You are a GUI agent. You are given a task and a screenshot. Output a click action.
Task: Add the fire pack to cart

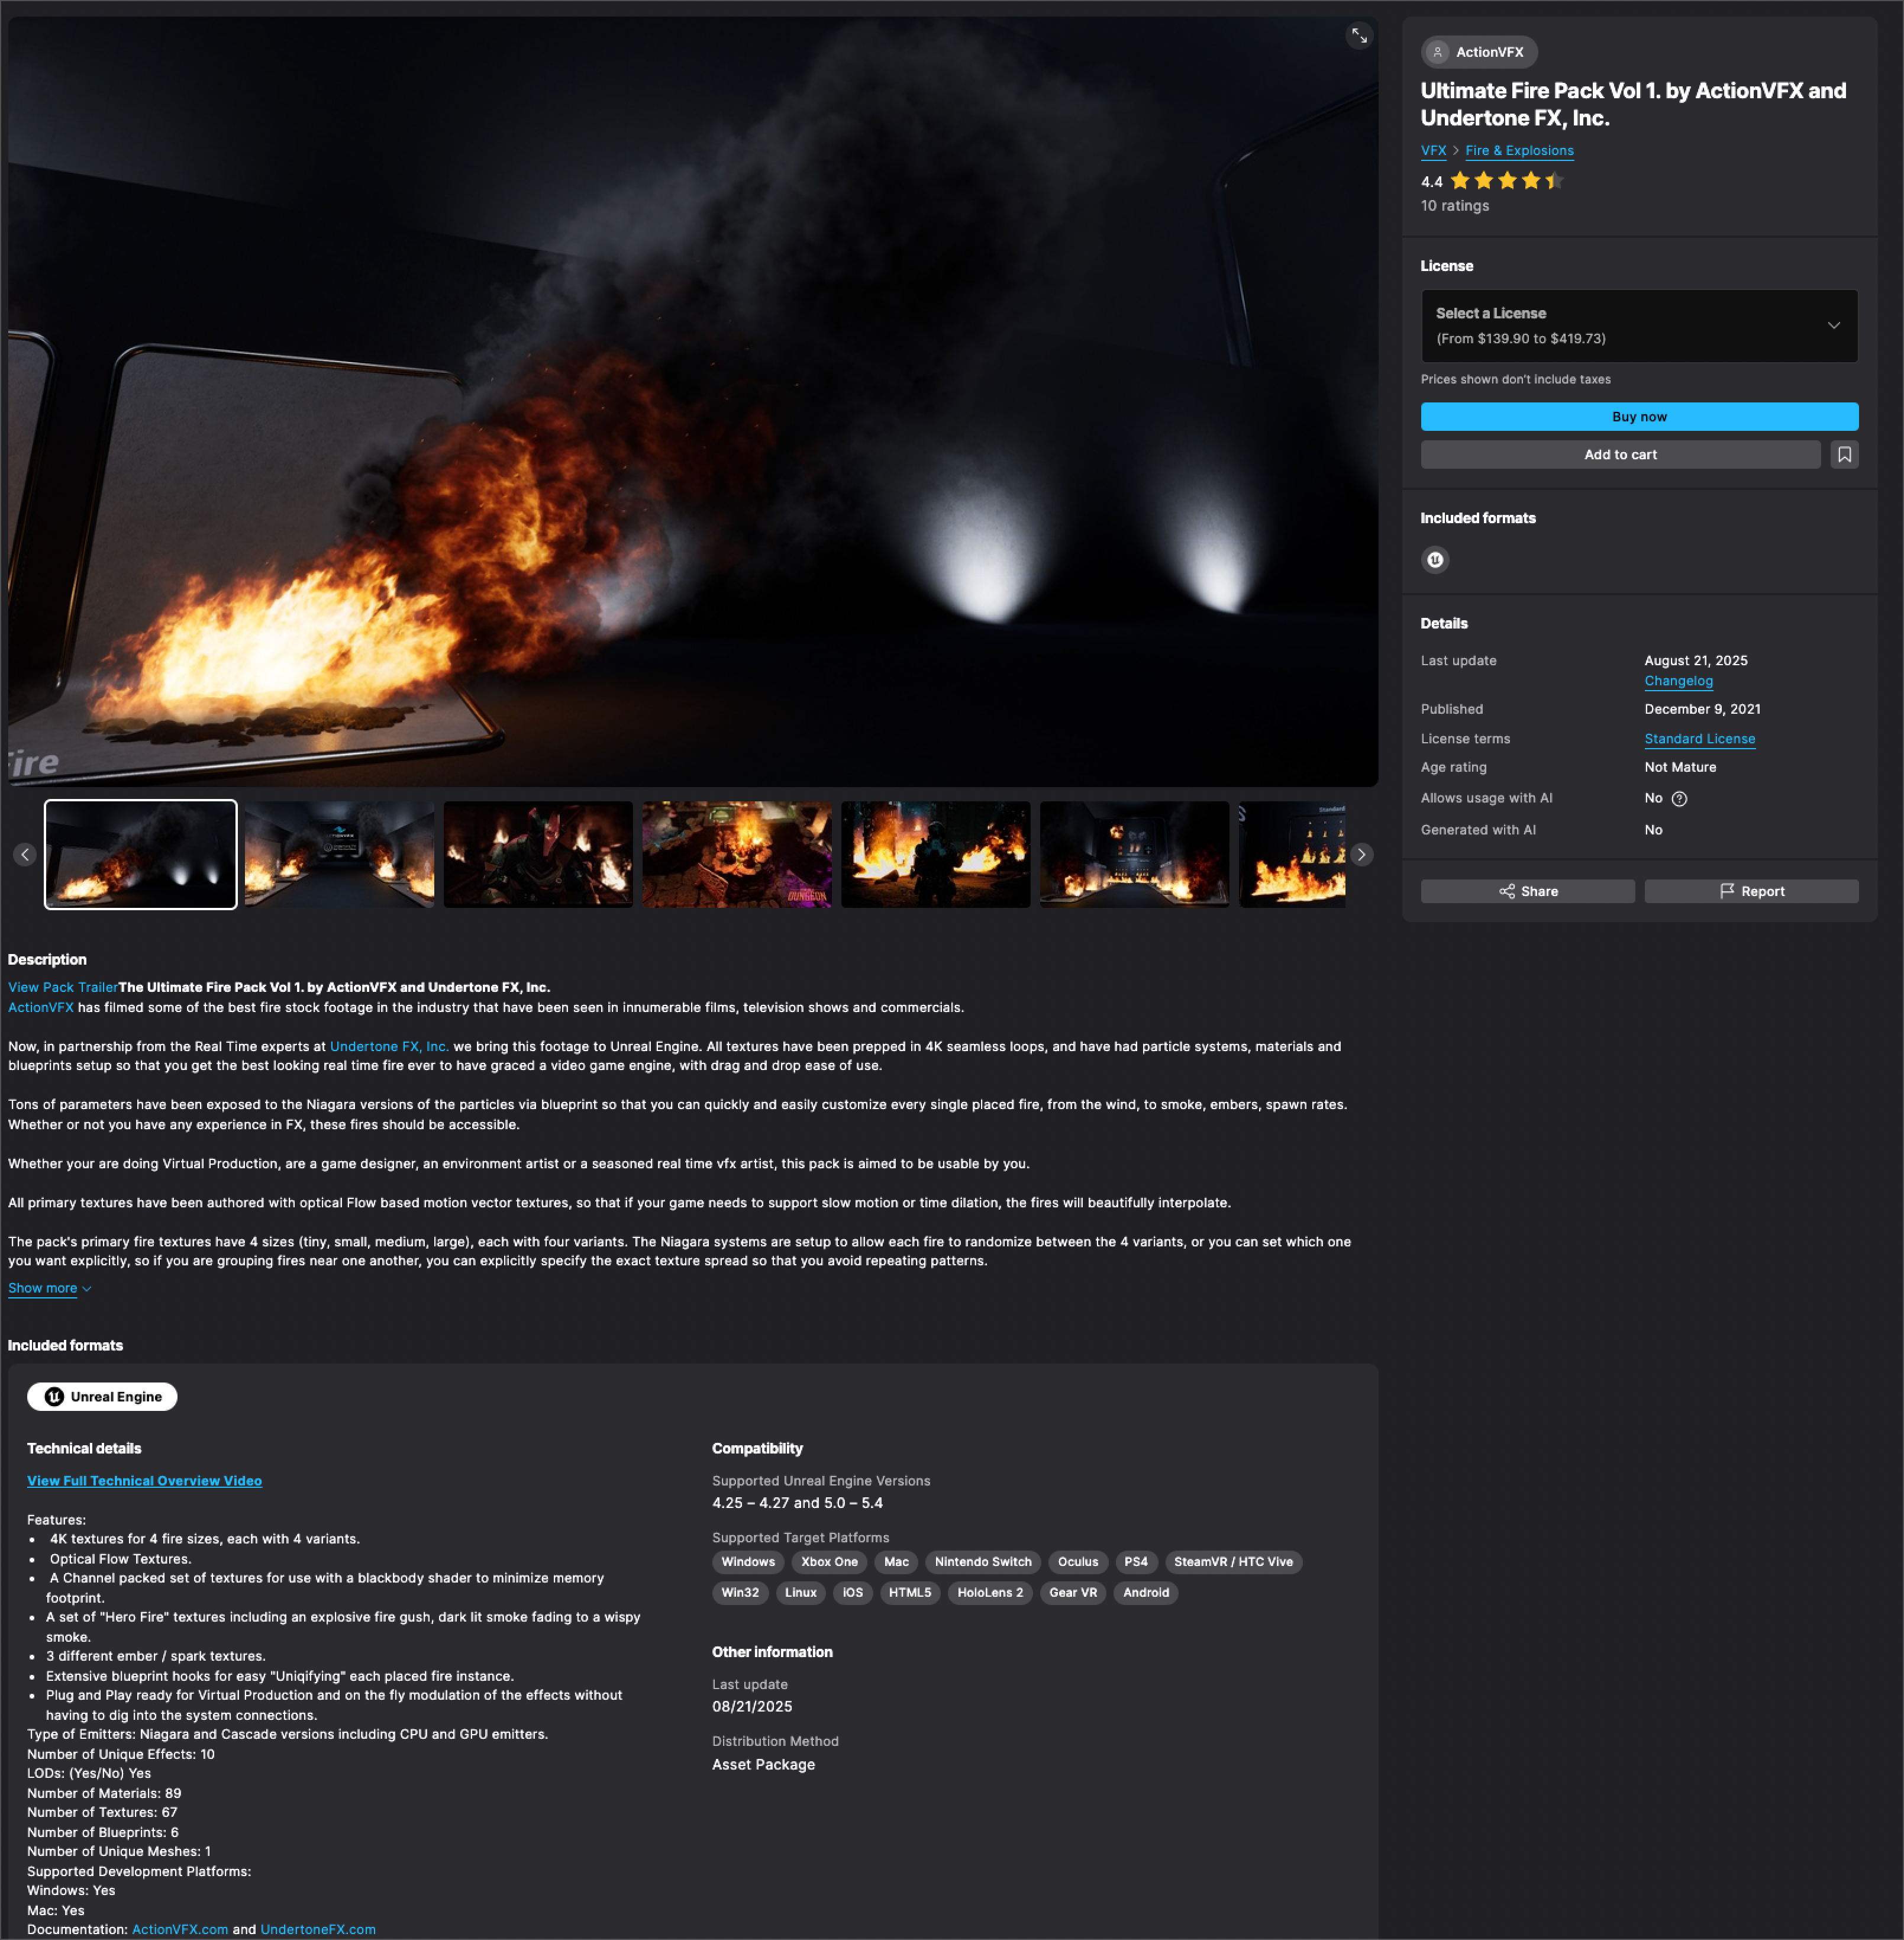1620,455
